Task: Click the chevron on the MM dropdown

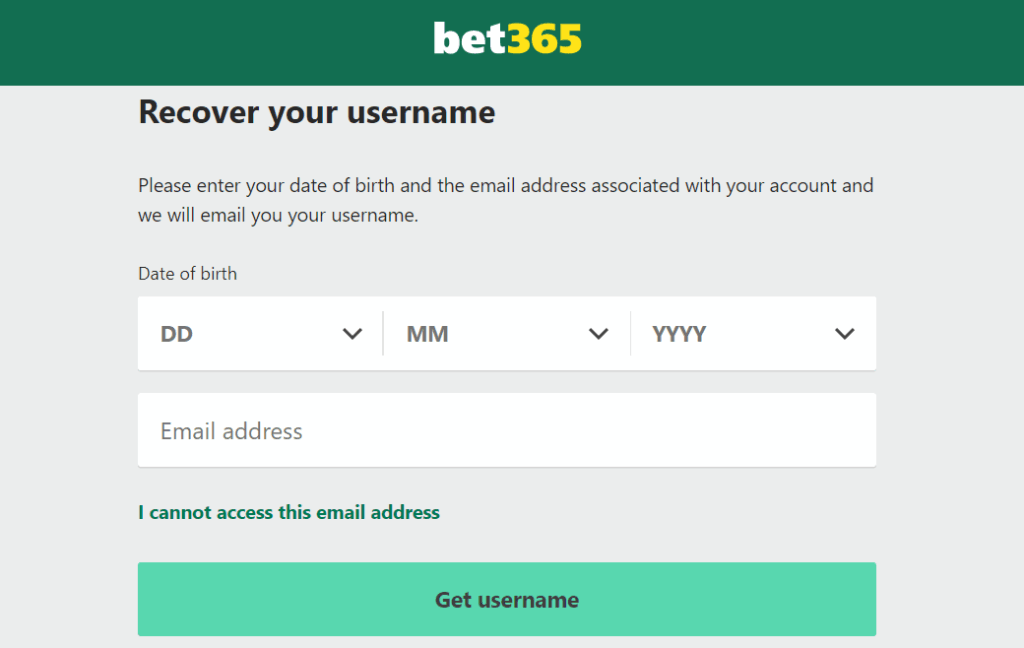Action: point(598,333)
